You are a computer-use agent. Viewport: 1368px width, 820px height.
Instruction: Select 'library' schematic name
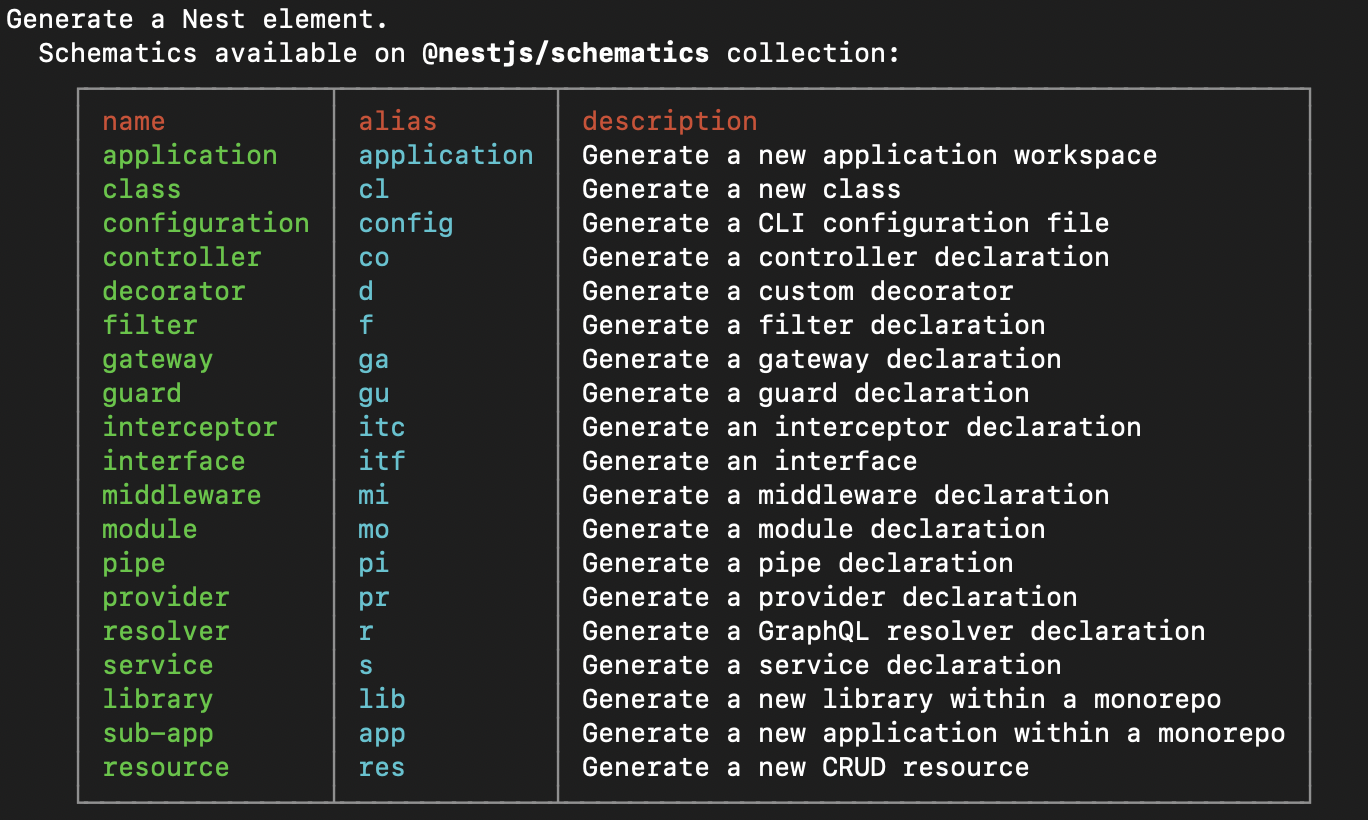point(158,700)
